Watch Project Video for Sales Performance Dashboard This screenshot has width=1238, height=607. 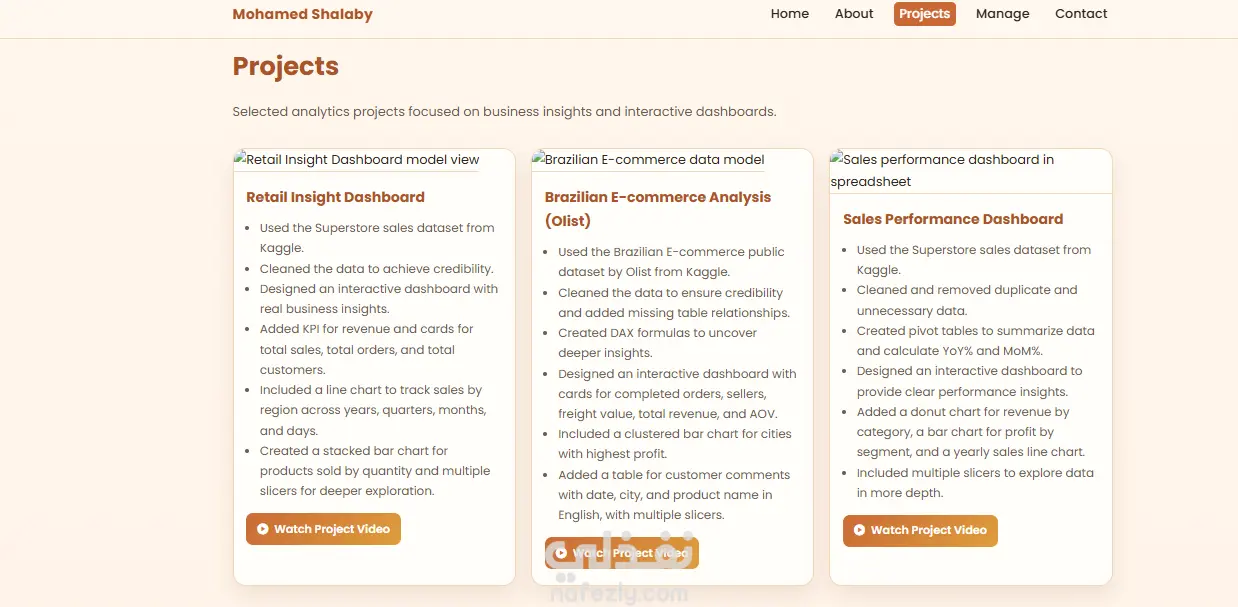click(x=920, y=530)
